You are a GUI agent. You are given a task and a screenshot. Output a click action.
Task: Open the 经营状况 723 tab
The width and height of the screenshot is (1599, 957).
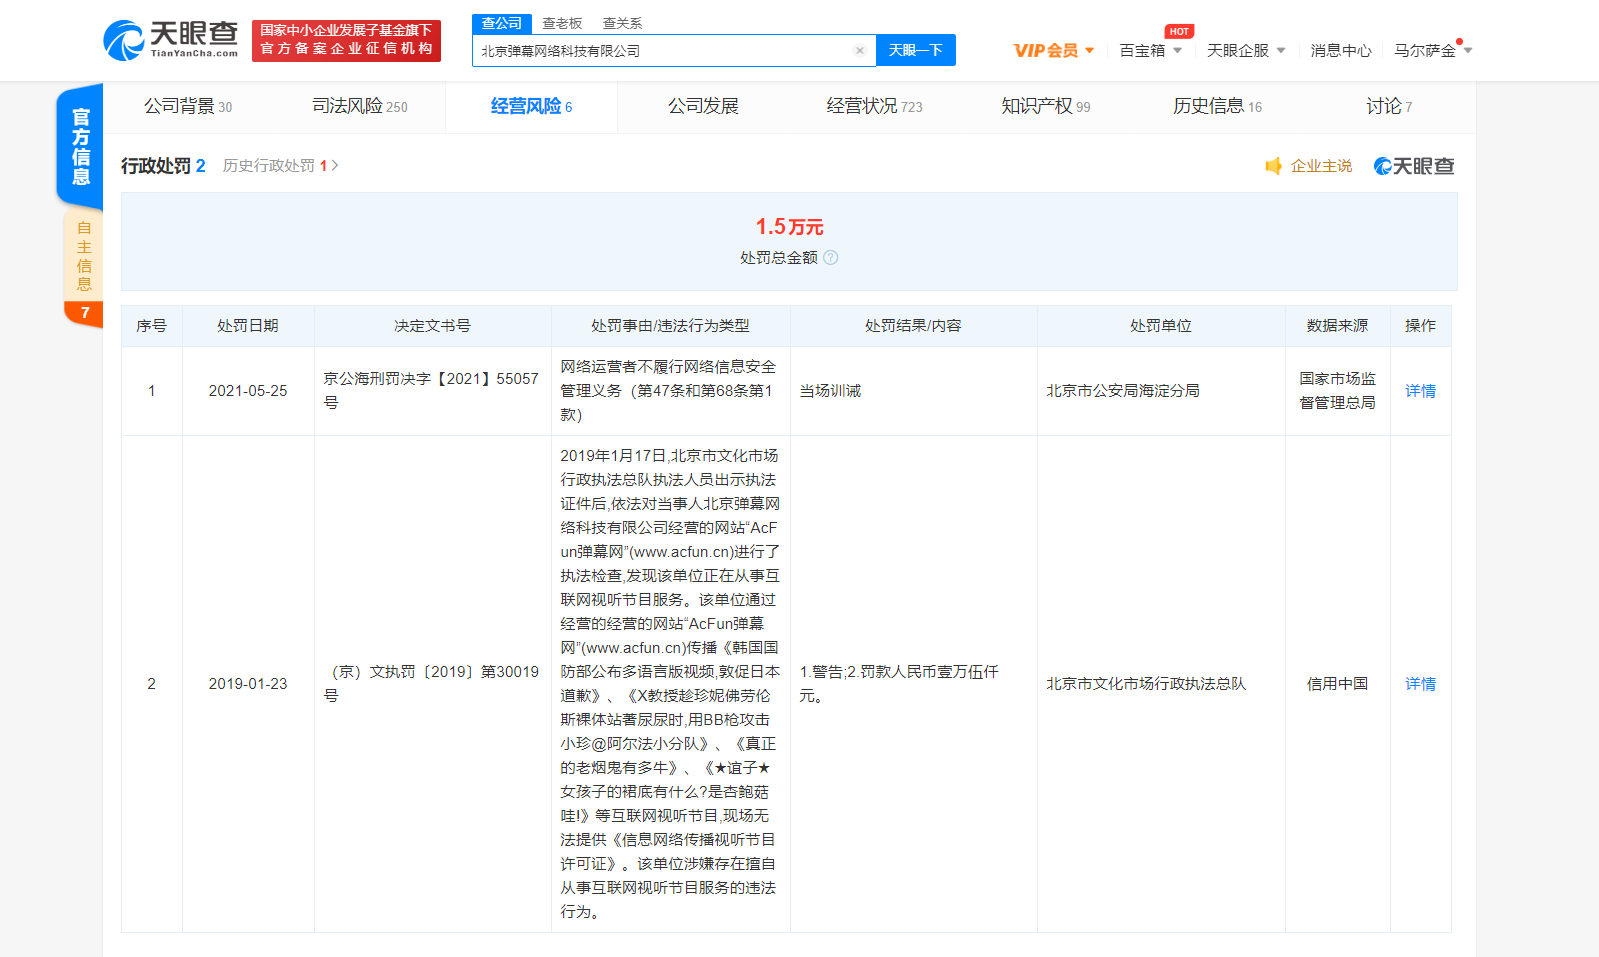point(874,106)
